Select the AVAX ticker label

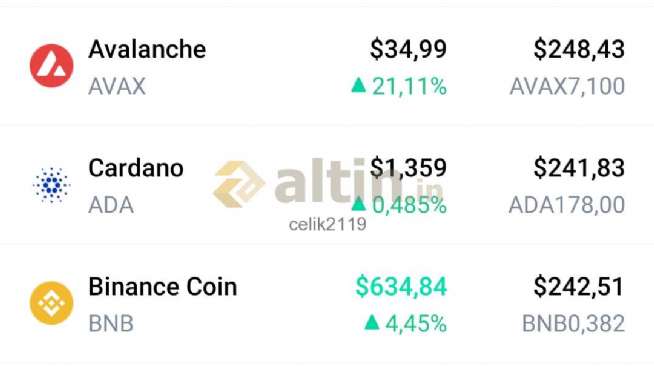coord(117,86)
